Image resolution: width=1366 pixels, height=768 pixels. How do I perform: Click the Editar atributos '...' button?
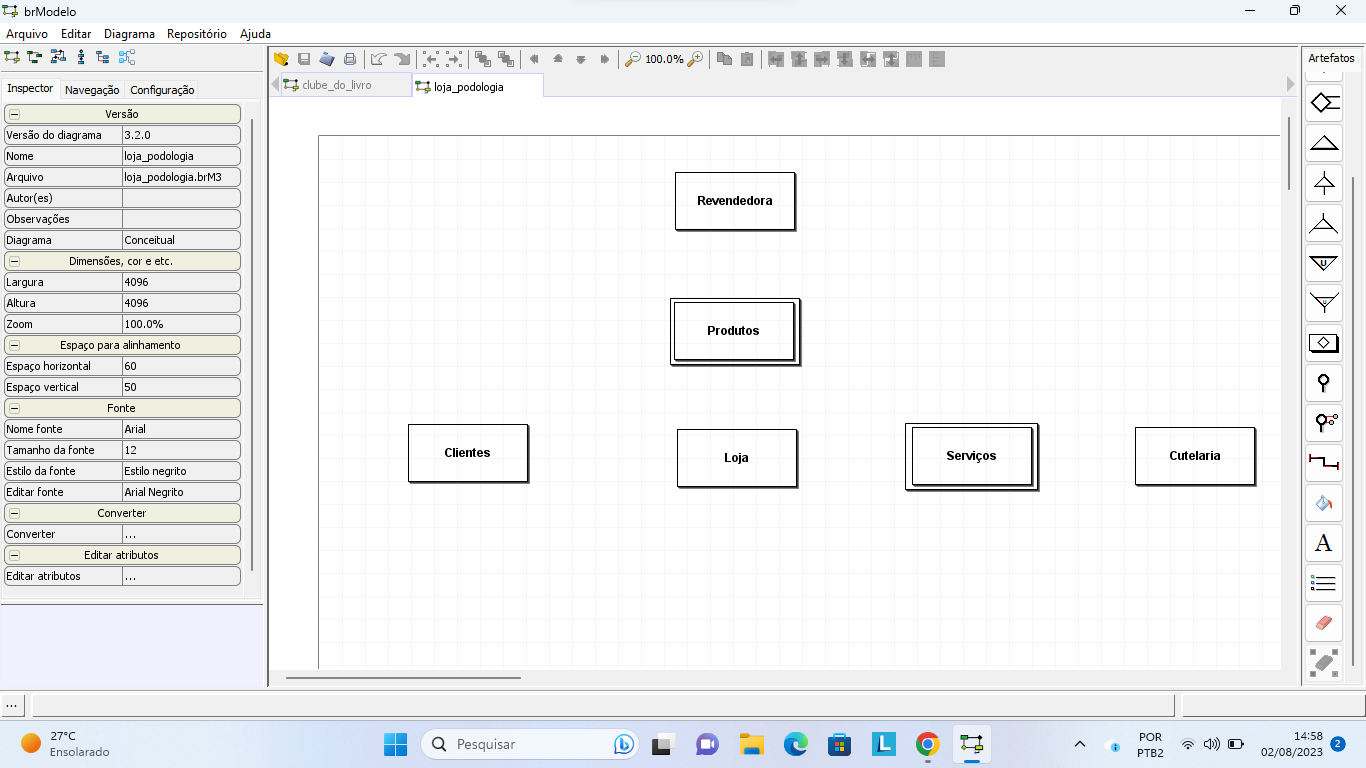pos(181,576)
